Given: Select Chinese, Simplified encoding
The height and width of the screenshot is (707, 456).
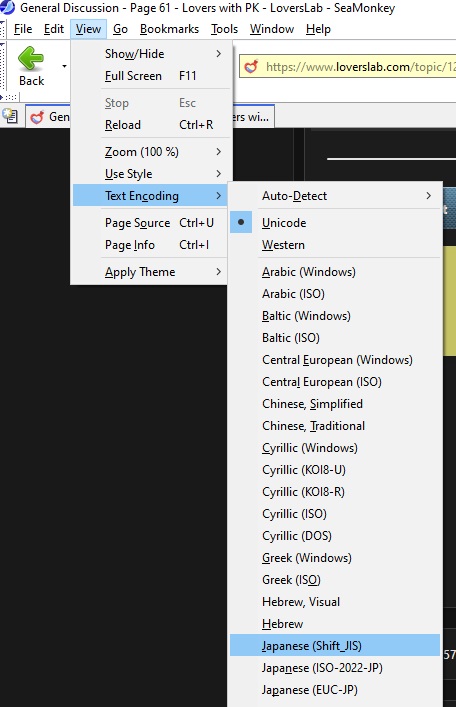Looking at the screenshot, I should coord(335,404).
